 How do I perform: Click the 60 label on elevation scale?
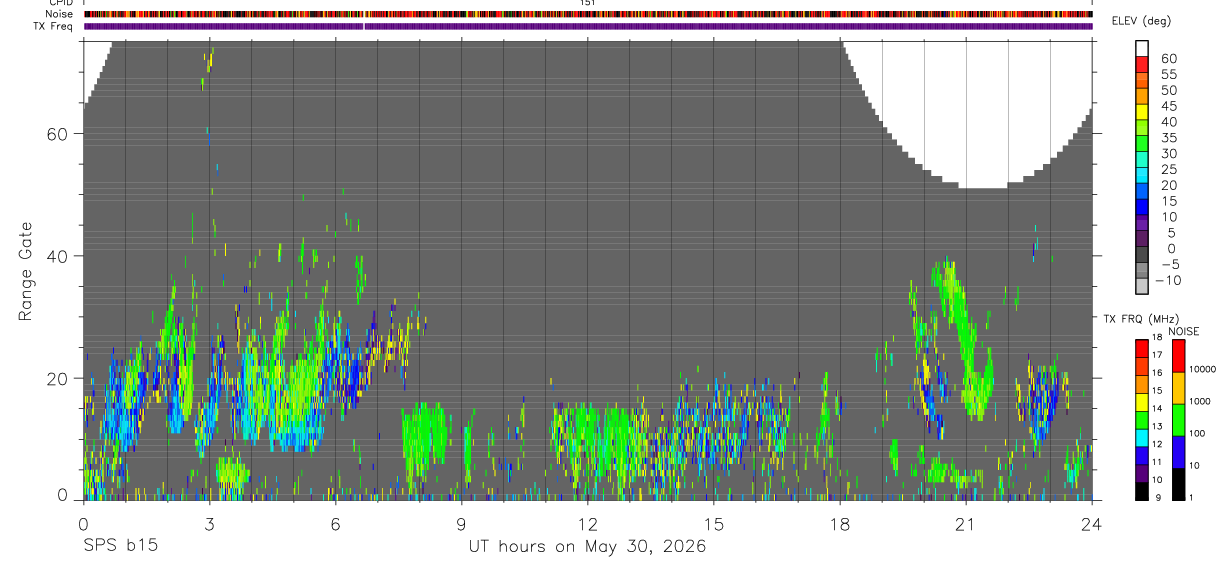[1168, 59]
